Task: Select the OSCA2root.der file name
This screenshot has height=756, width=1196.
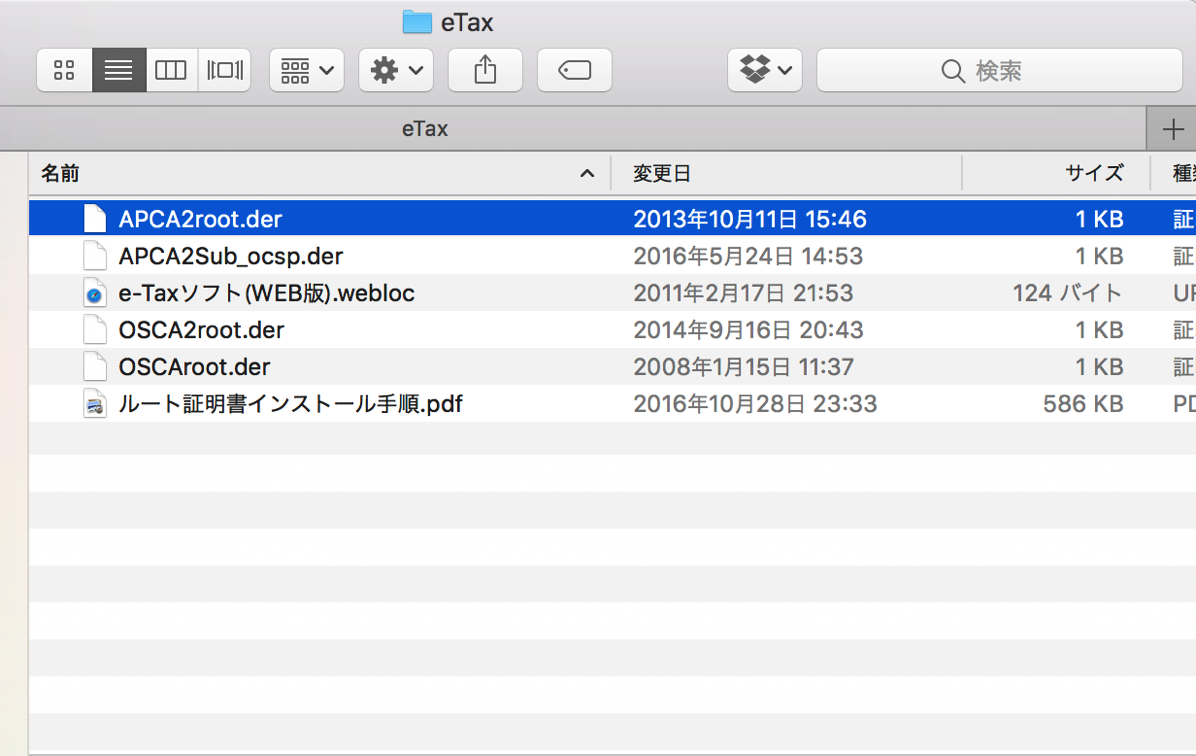Action: coord(201,330)
